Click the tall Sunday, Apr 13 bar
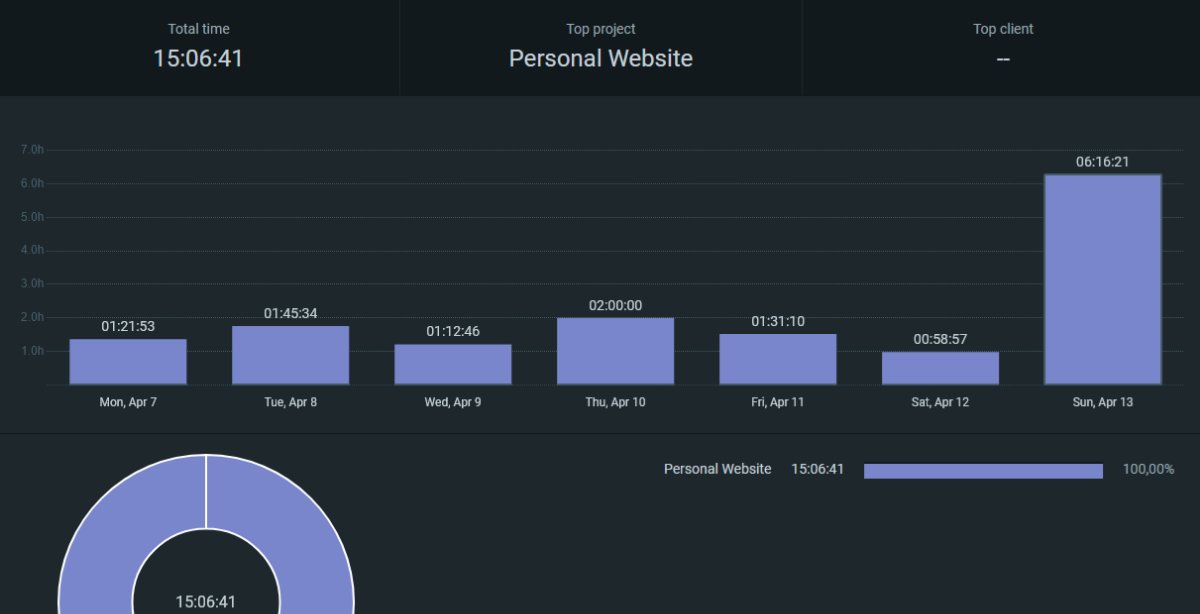Screen dimensions: 1200x614 [x=1103, y=280]
